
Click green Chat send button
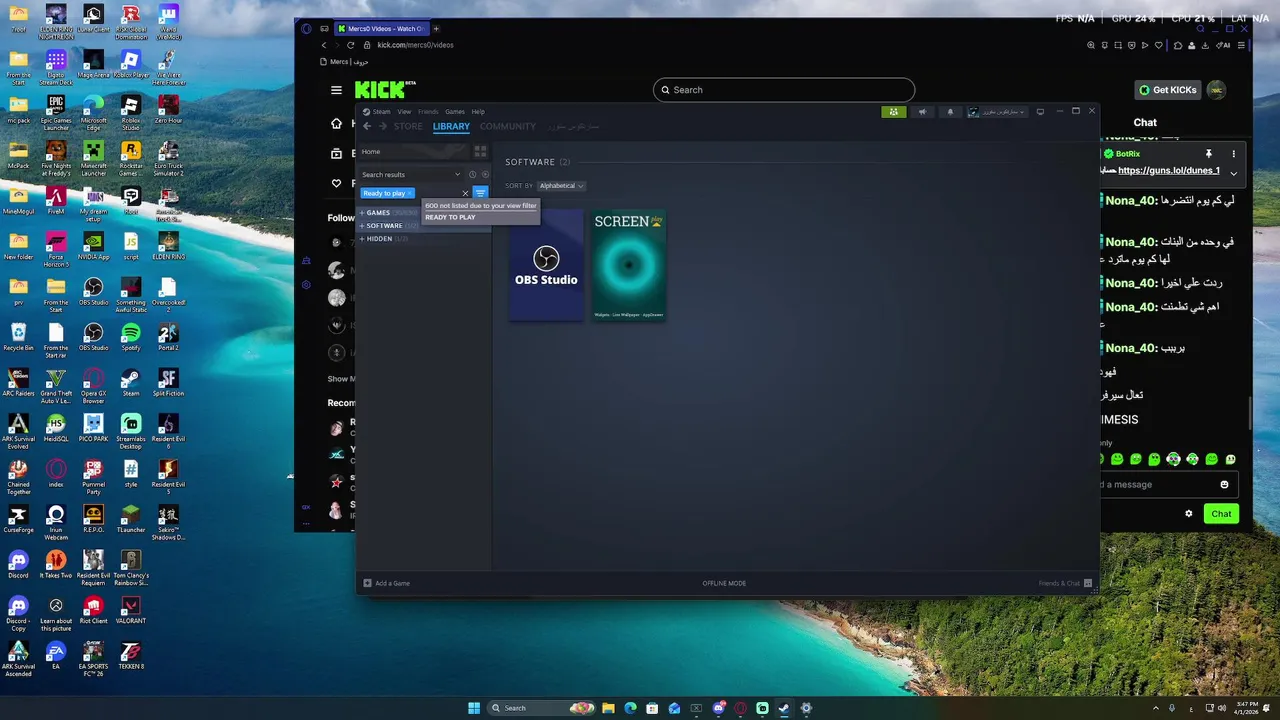click(1221, 513)
